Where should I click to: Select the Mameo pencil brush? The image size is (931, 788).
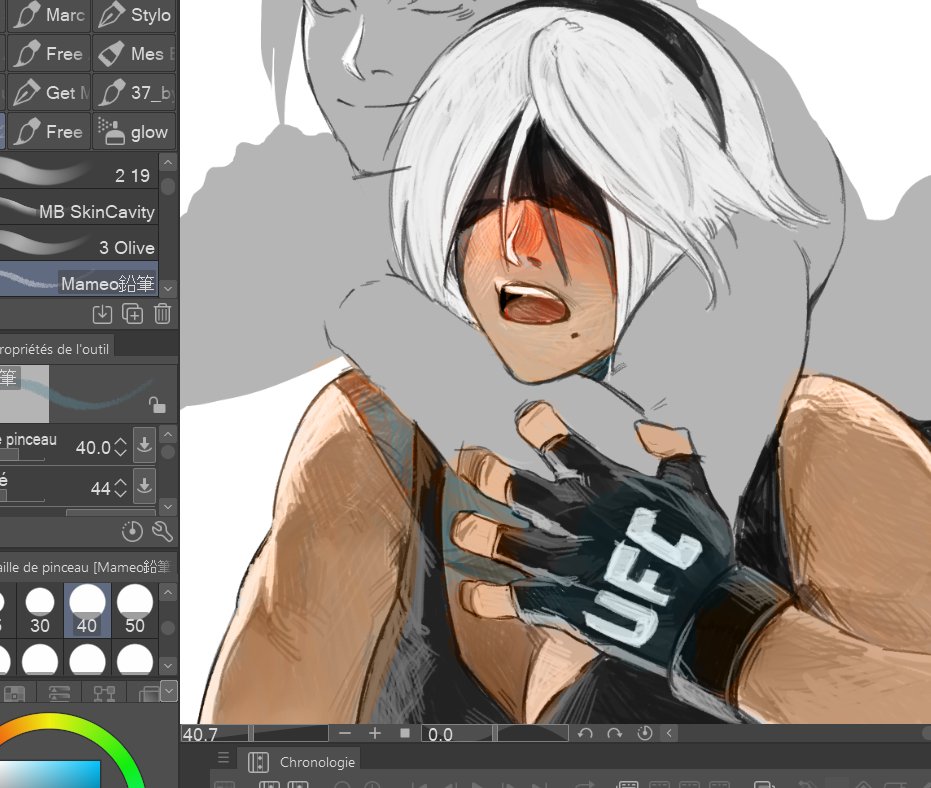click(x=79, y=279)
